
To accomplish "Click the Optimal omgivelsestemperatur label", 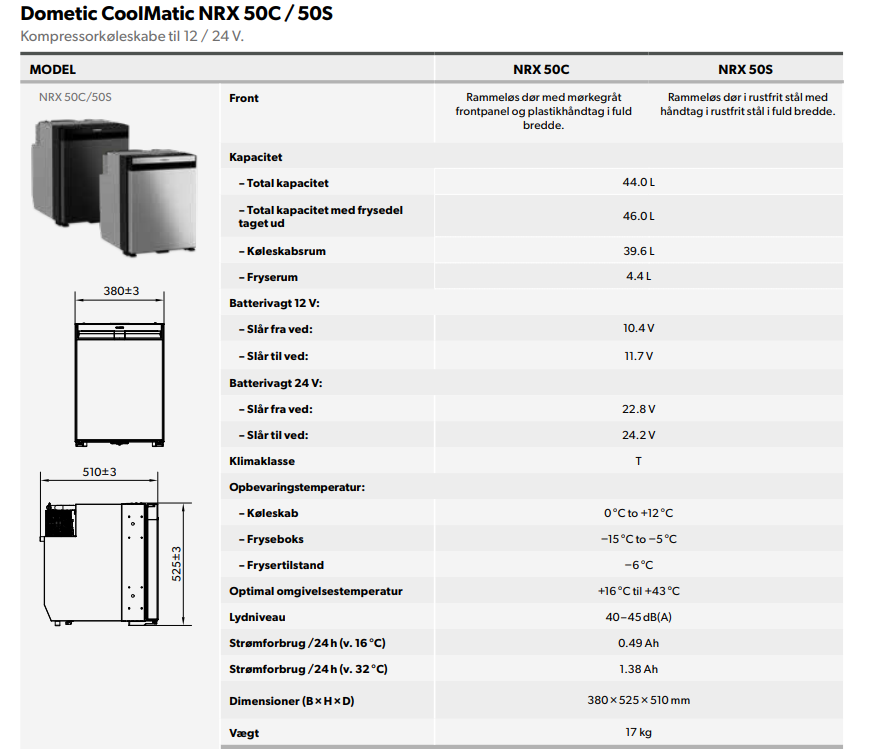I will coord(316,591).
